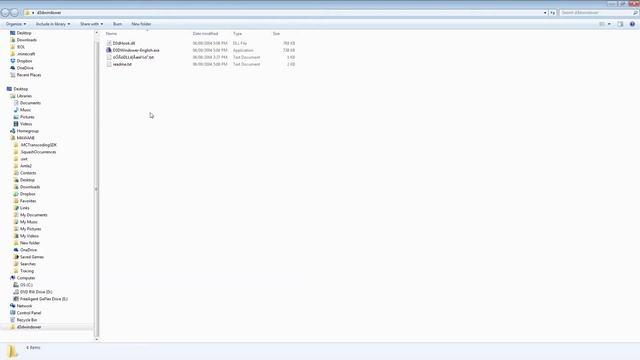Open the Videos library
640x360 pixels.
(x=26, y=124)
